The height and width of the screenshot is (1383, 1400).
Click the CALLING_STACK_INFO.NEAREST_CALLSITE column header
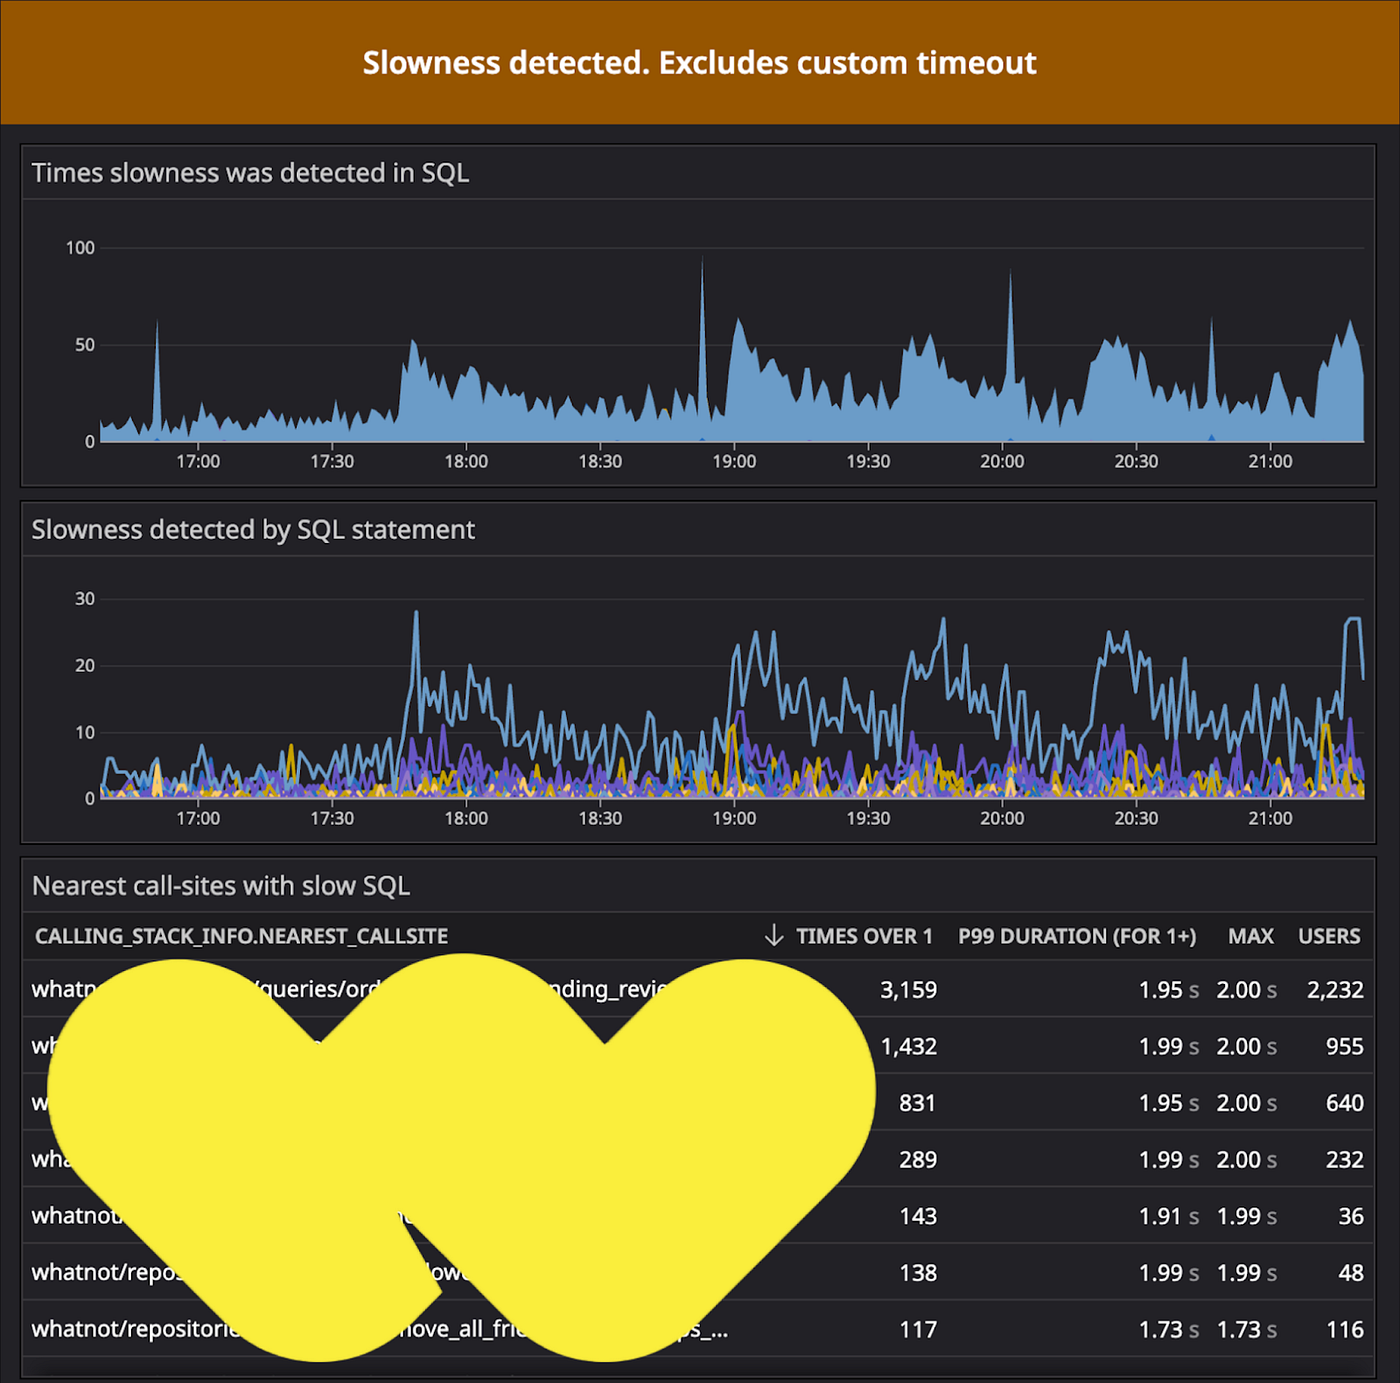[x=241, y=936]
